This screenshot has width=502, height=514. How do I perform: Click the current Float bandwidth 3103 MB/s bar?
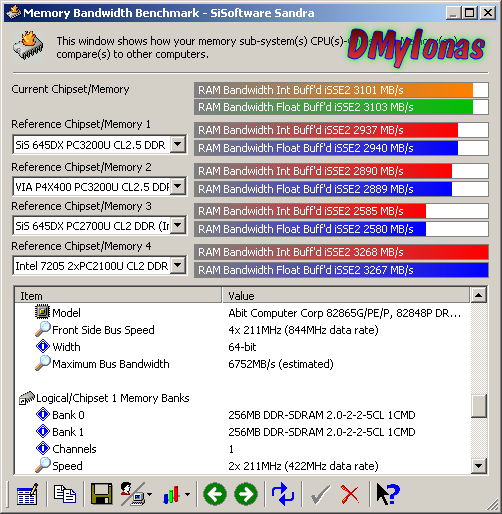coord(341,107)
